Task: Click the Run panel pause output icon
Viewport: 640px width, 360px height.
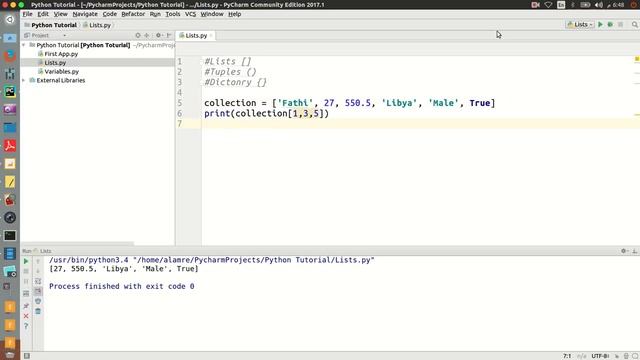Action: tap(26, 282)
